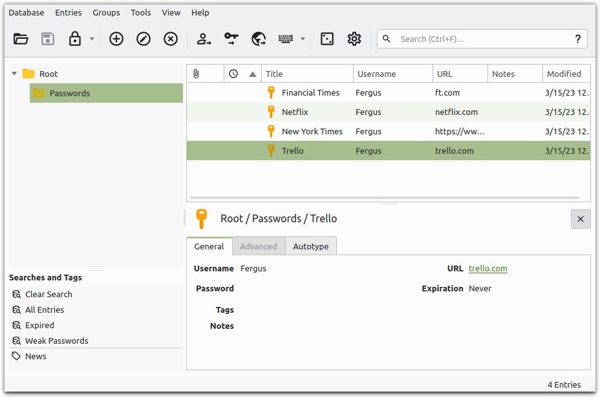
Task: Open the Entries menu
Action: 68,13
